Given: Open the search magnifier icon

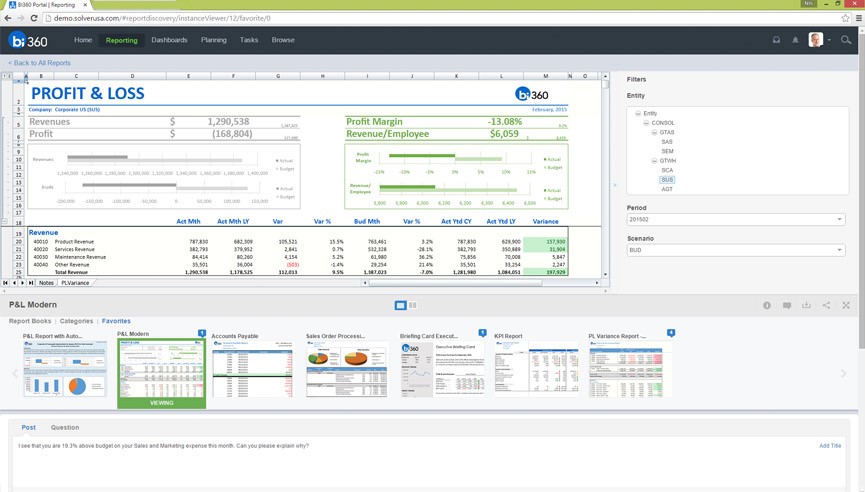Looking at the screenshot, I should point(846,40).
